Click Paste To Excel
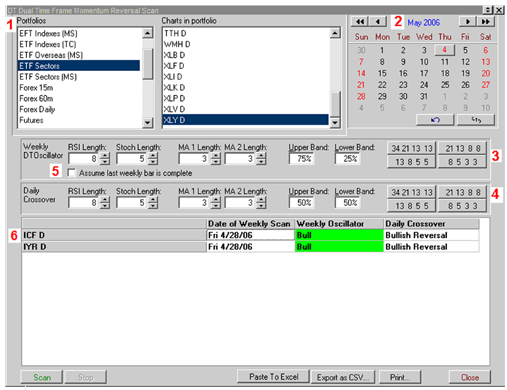507x390 pixels. pos(273,377)
